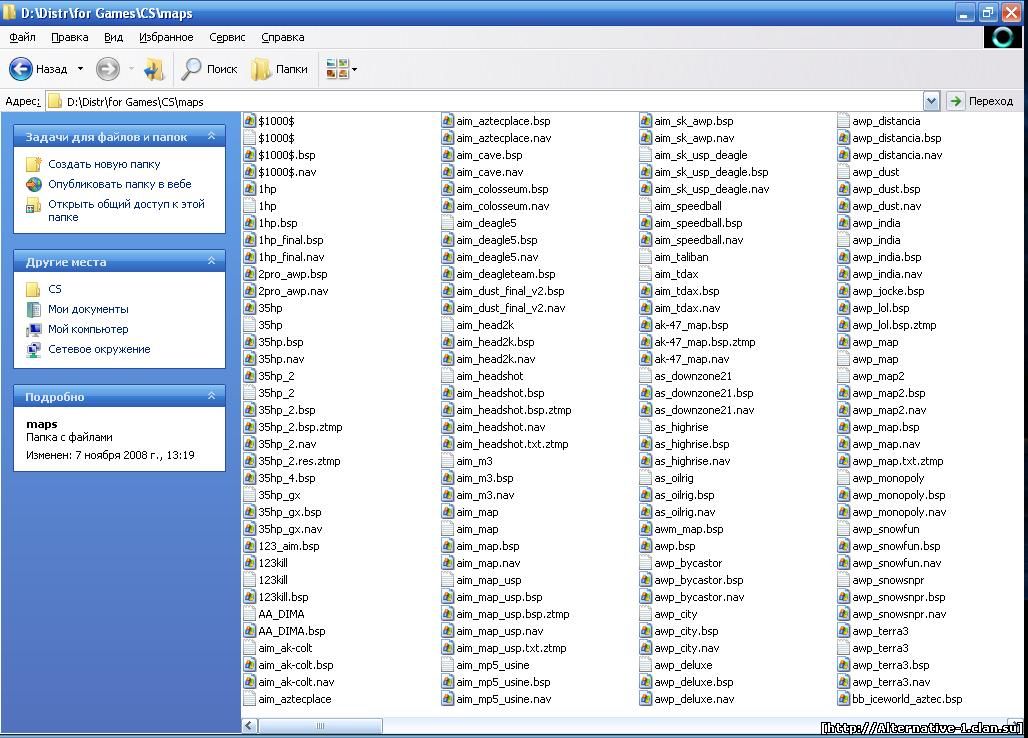Click the share this folder icon
Image resolution: width=1028 pixels, height=738 pixels.
(x=33, y=206)
